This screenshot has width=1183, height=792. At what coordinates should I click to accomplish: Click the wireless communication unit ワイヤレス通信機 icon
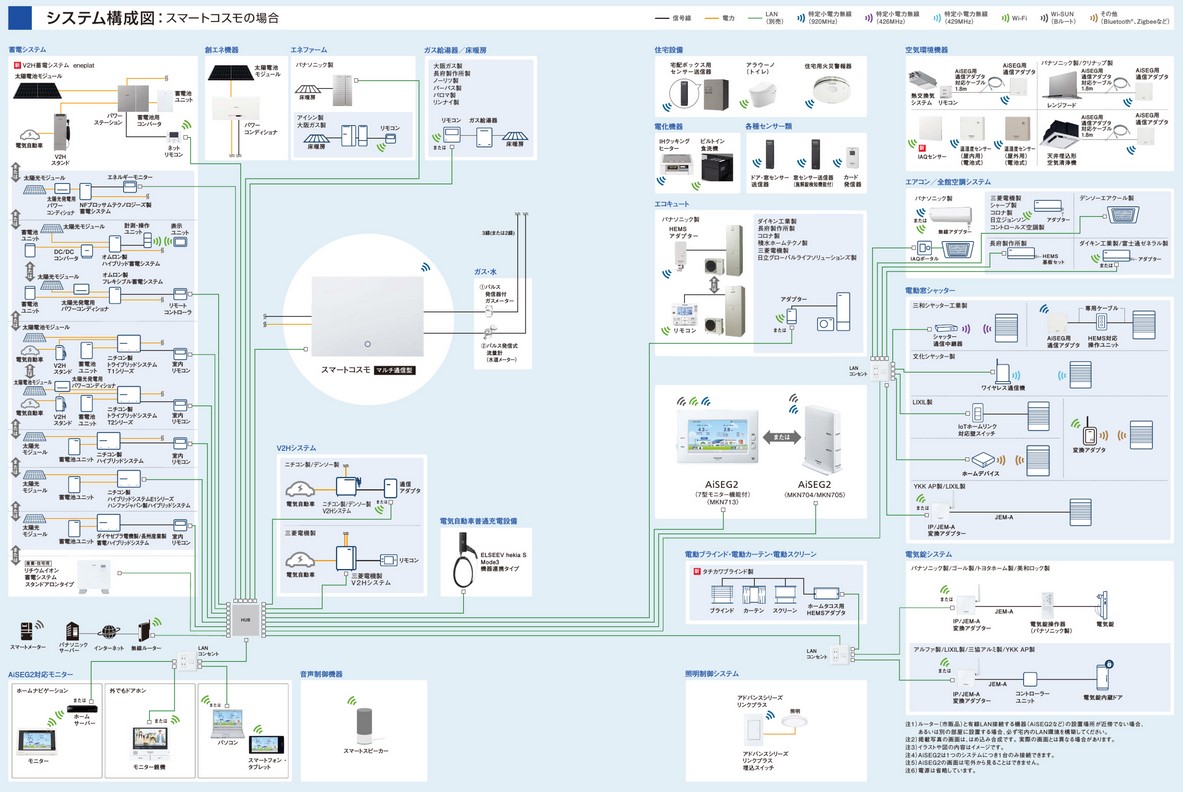[1003, 373]
